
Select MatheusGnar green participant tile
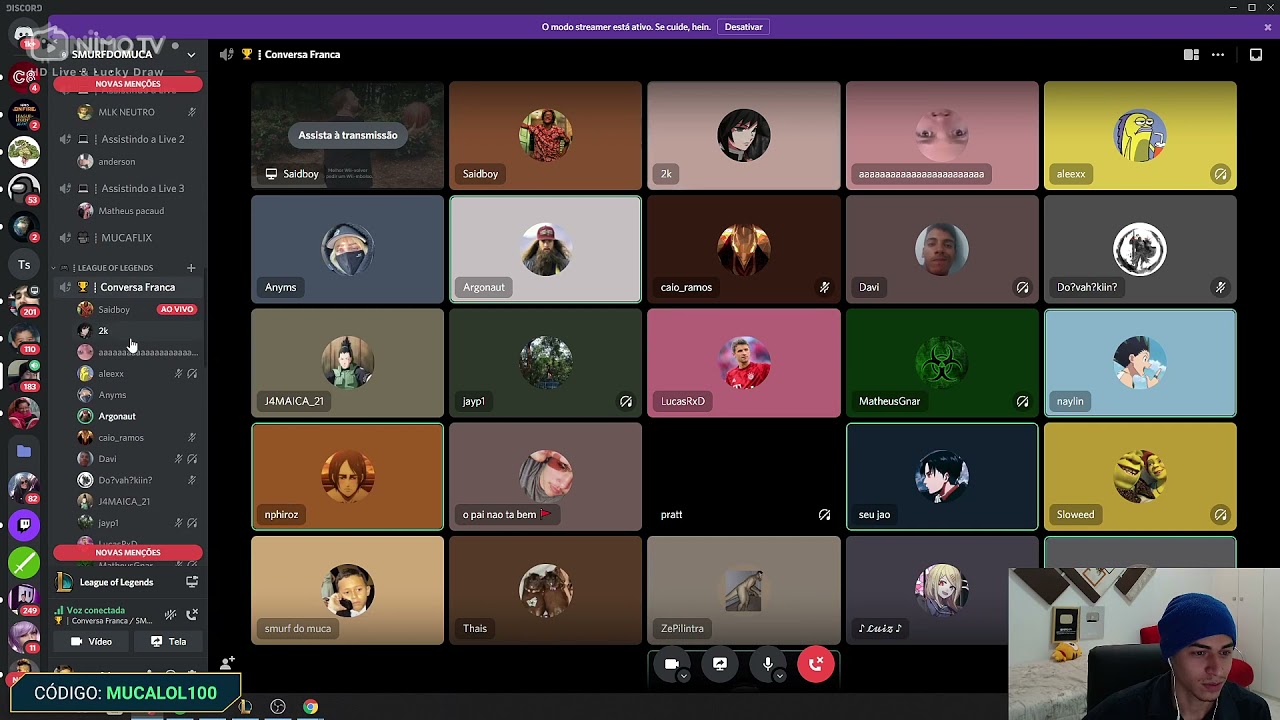coord(942,362)
